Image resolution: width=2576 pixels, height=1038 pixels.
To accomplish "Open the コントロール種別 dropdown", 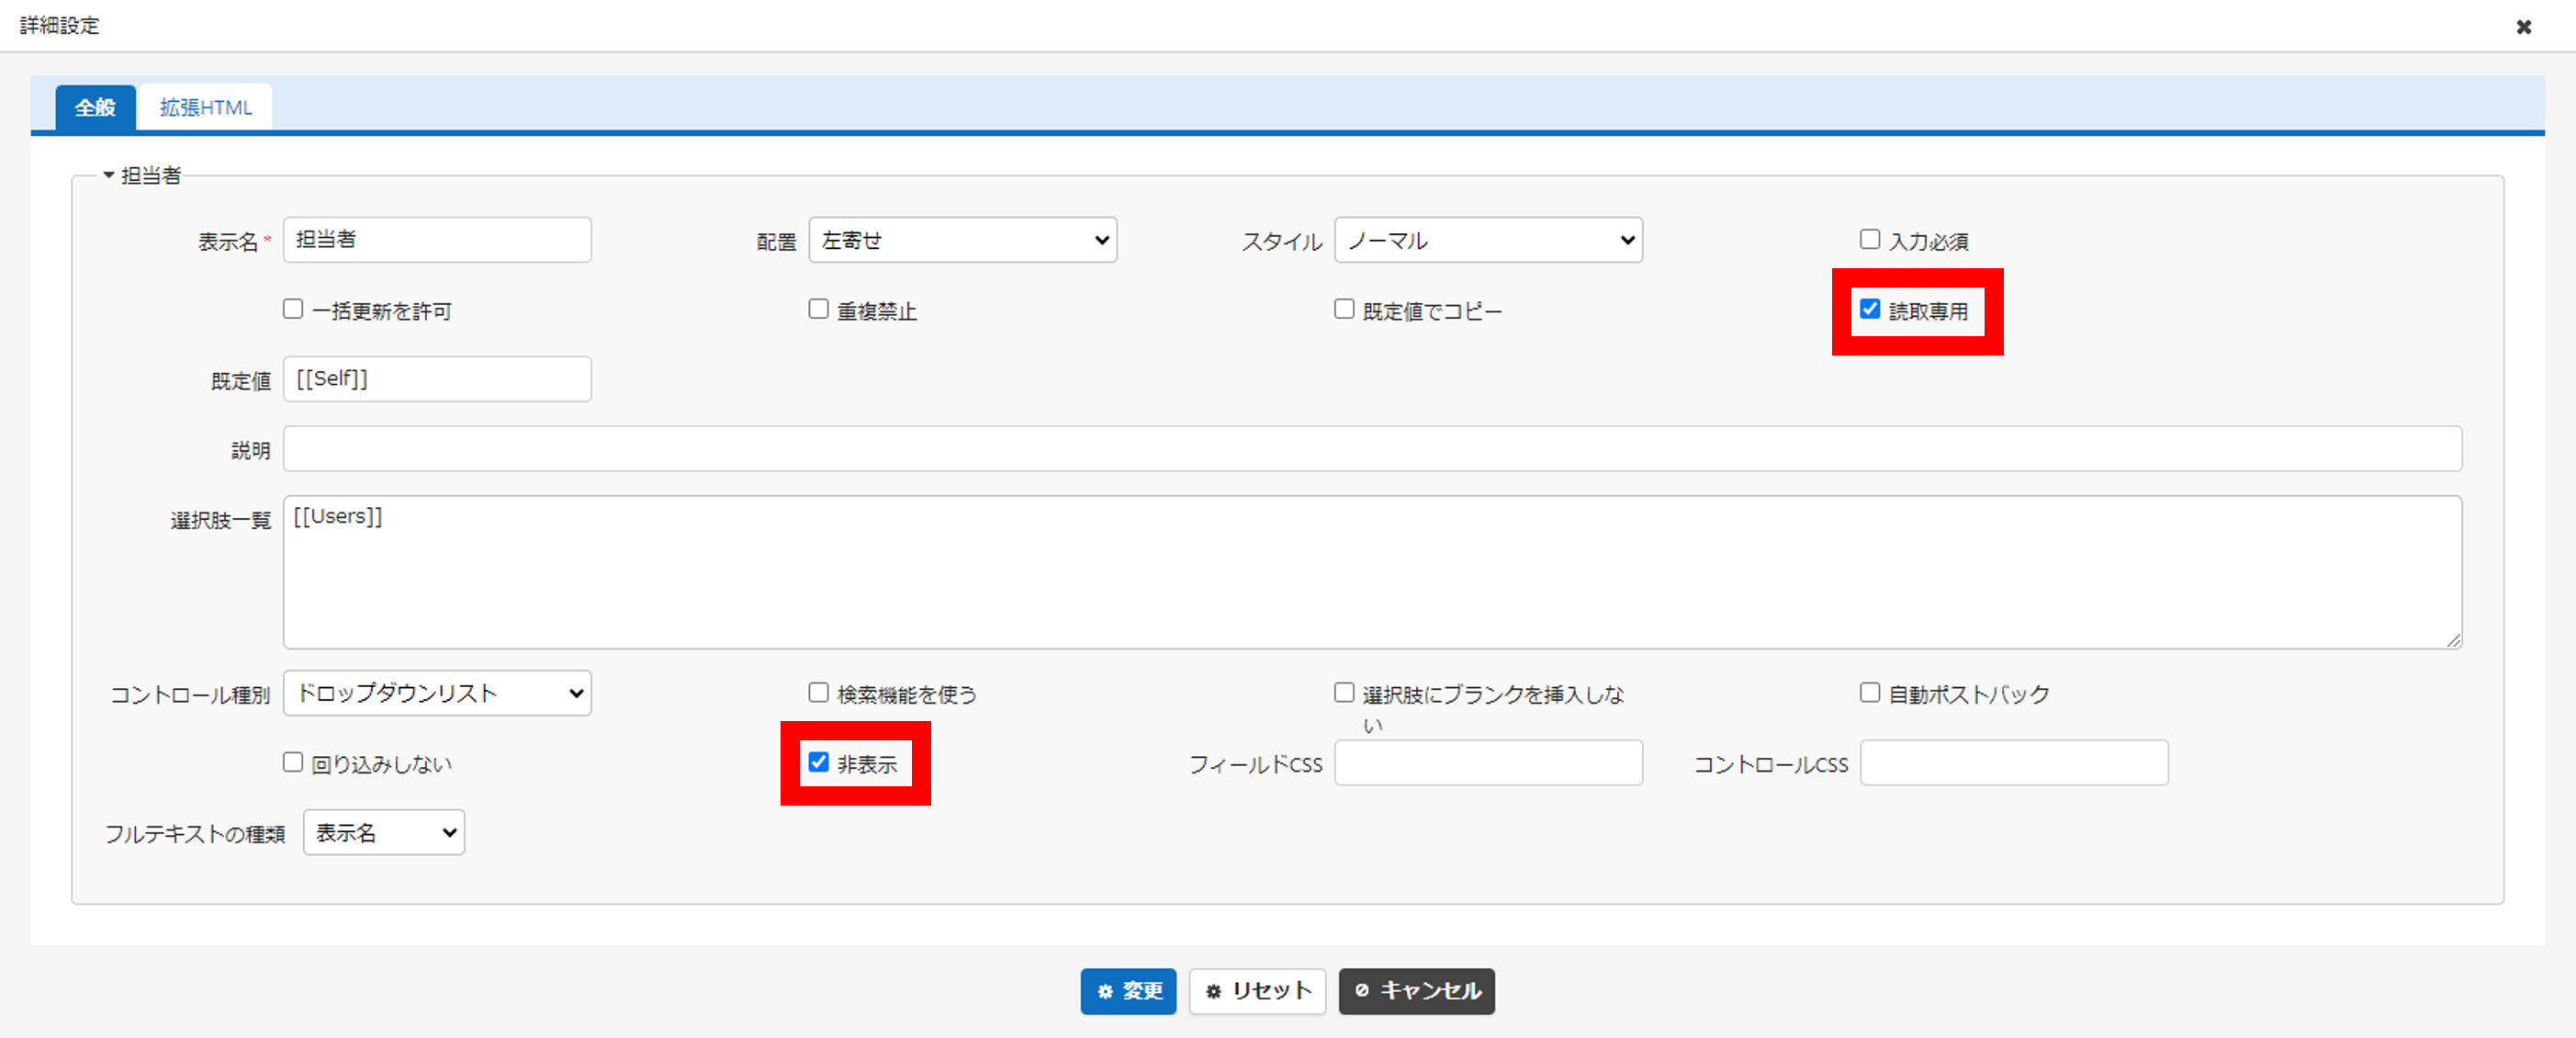I will [x=437, y=693].
